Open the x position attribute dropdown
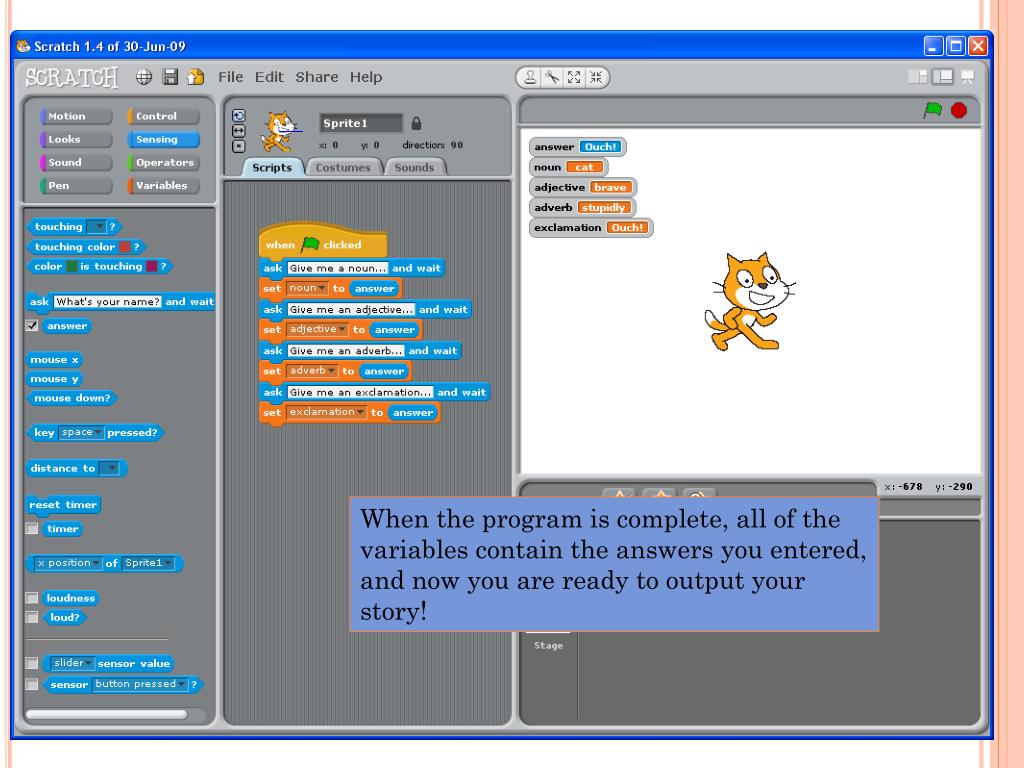This screenshot has width=1024, height=768. tap(68, 563)
